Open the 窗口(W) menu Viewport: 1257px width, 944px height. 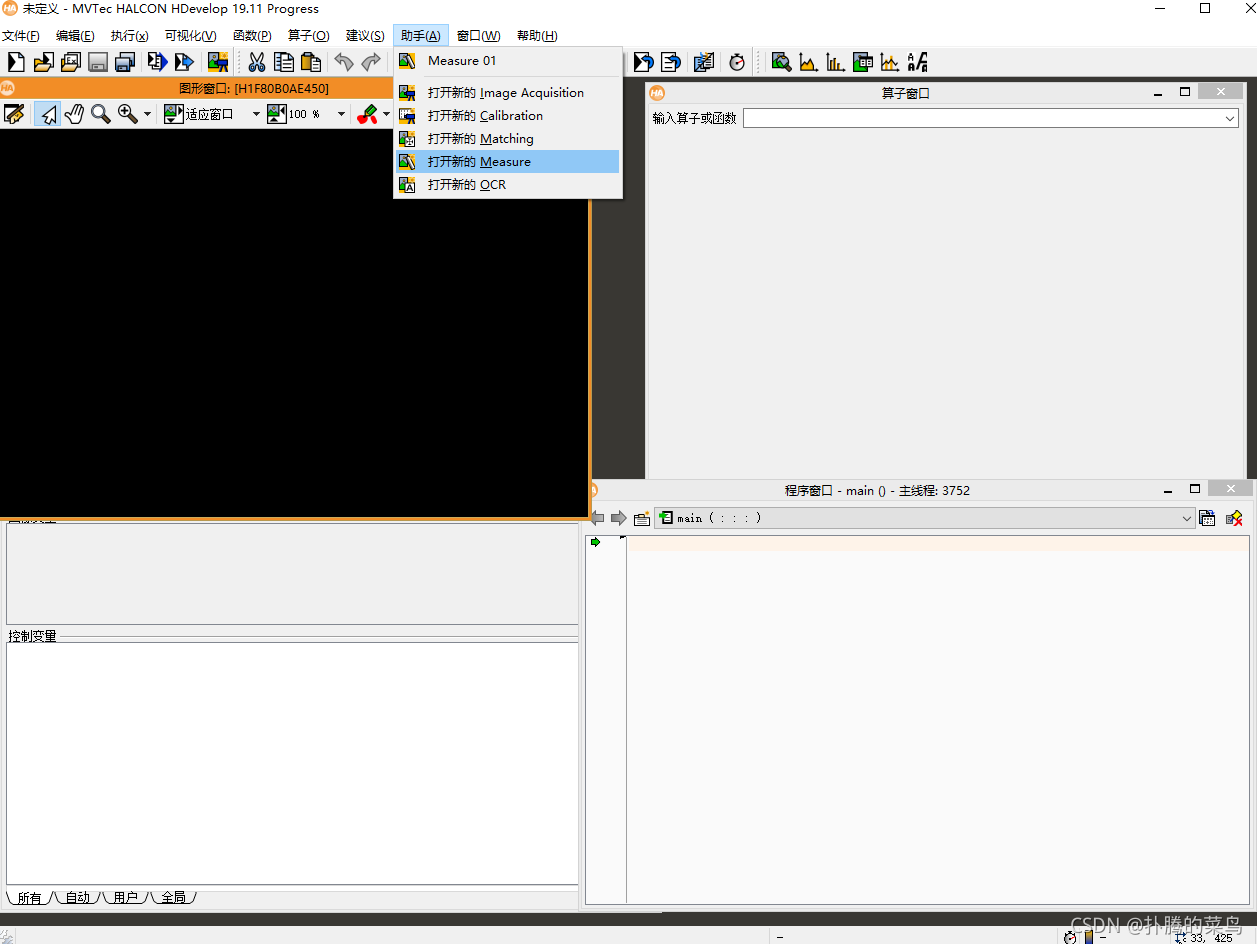[x=478, y=36]
